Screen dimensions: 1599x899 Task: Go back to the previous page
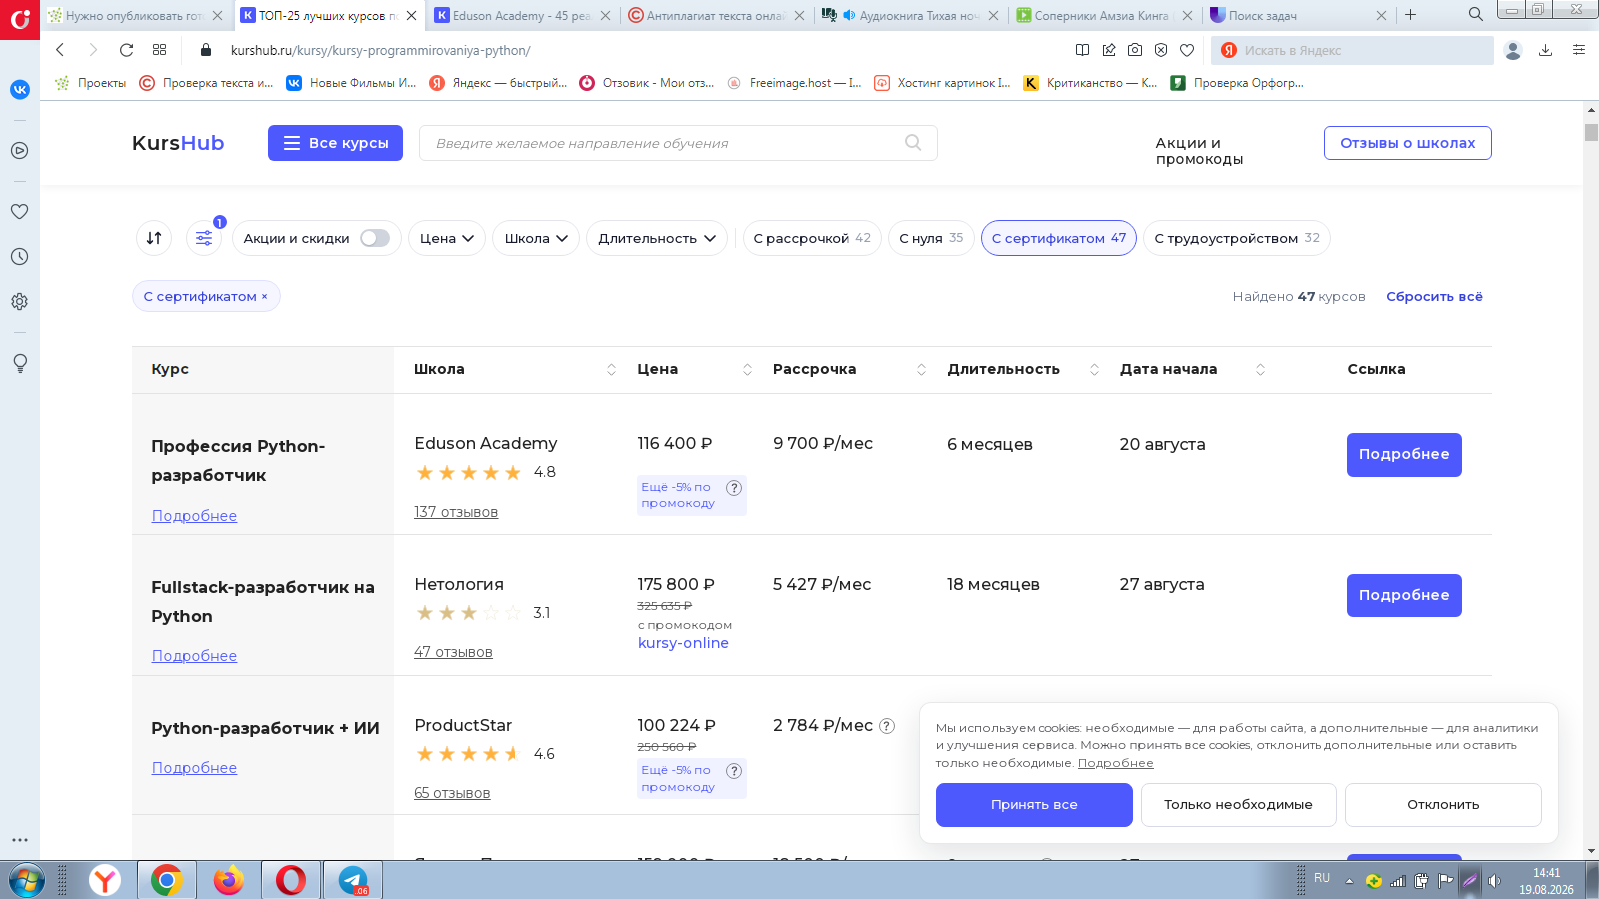60,50
